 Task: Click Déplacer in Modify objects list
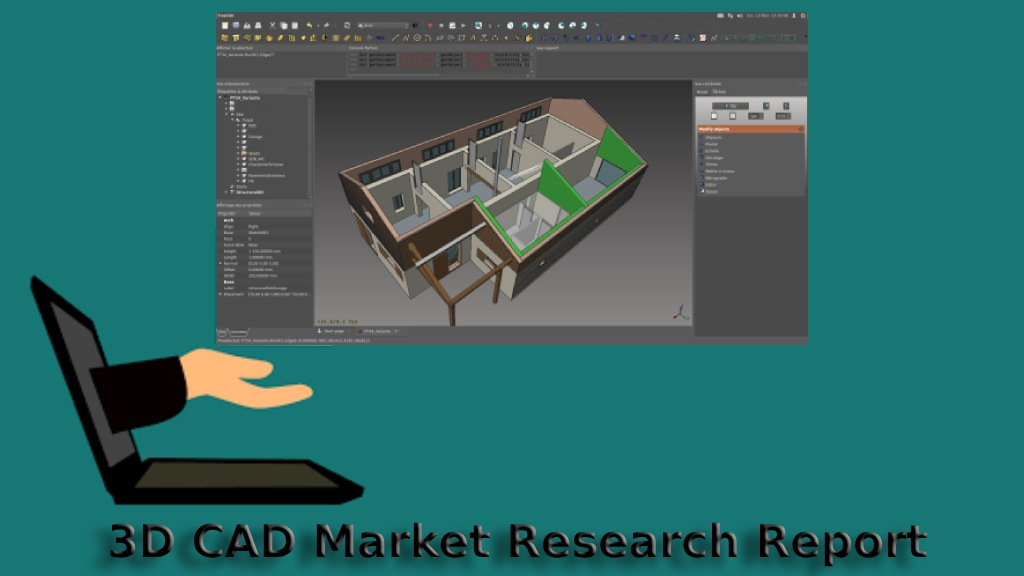(713, 137)
